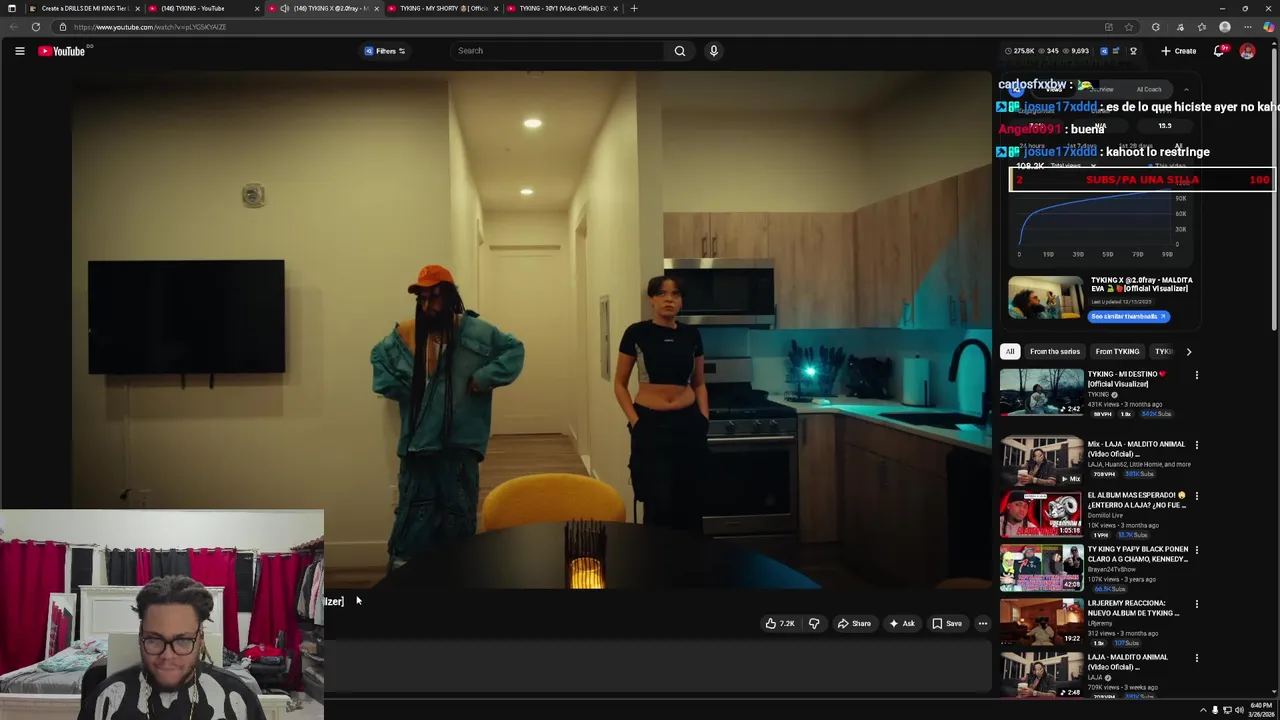Open LRJEREMY REACCIONA video thumbnail

click(1041, 621)
